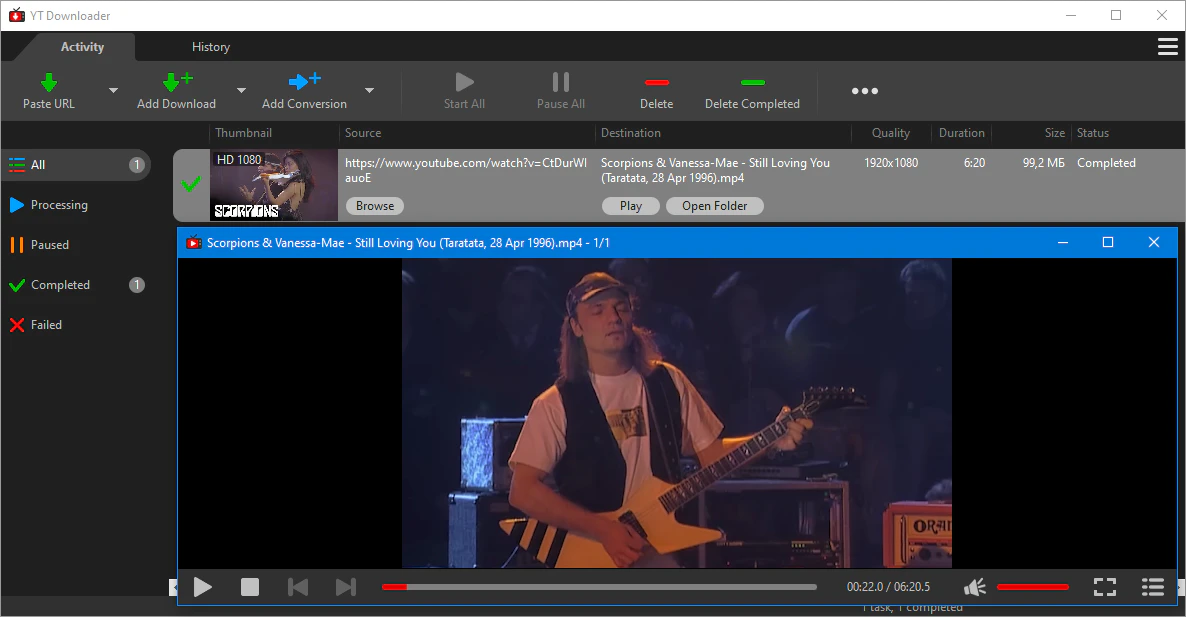This screenshot has width=1186, height=617.
Task: Toggle fullscreen in the video player
Action: (x=1105, y=587)
